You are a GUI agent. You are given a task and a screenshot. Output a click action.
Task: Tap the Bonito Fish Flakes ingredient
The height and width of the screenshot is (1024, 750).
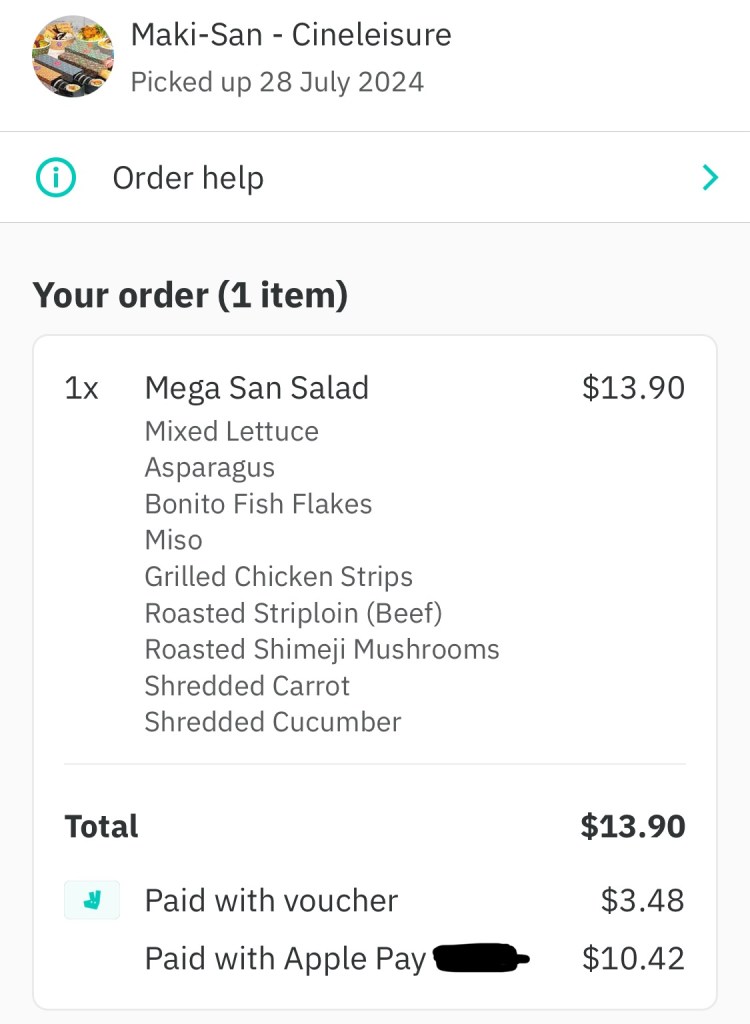[258, 504]
